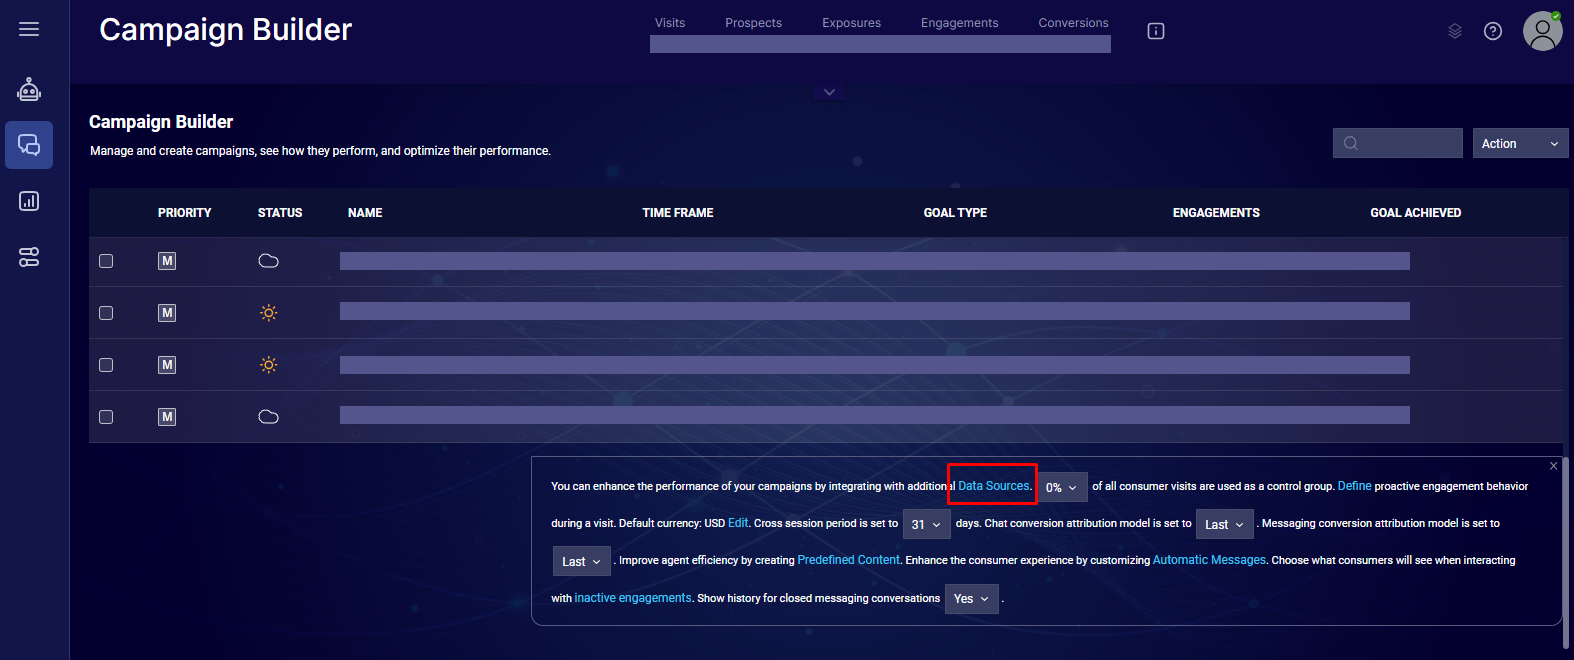
Task: Sort by the GOAL TYPE column header
Action: (x=955, y=213)
